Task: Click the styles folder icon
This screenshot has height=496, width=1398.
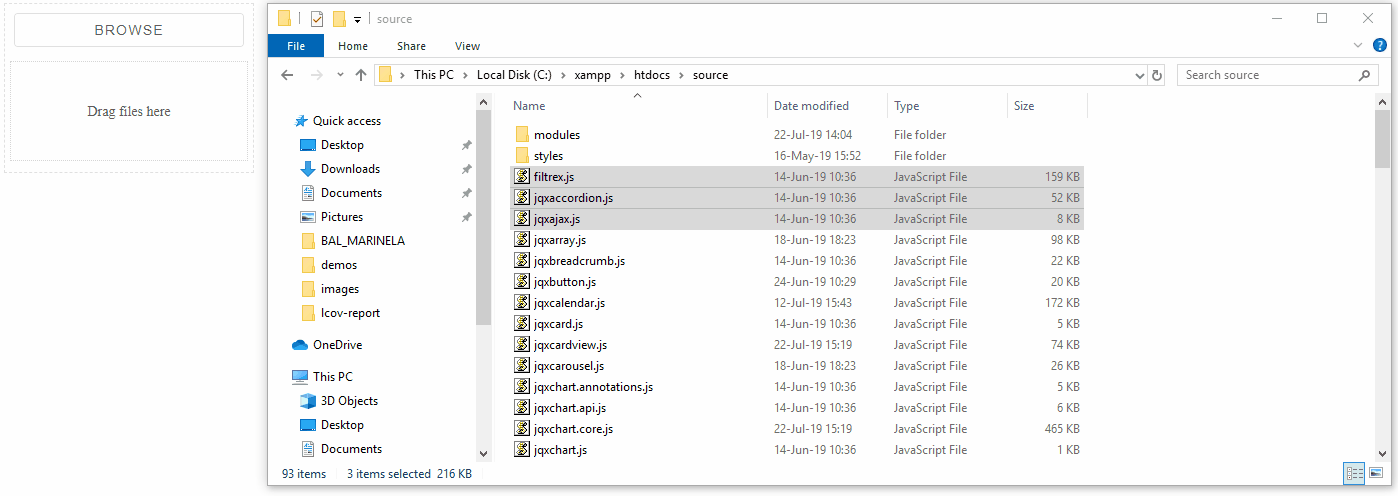Action: point(521,156)
